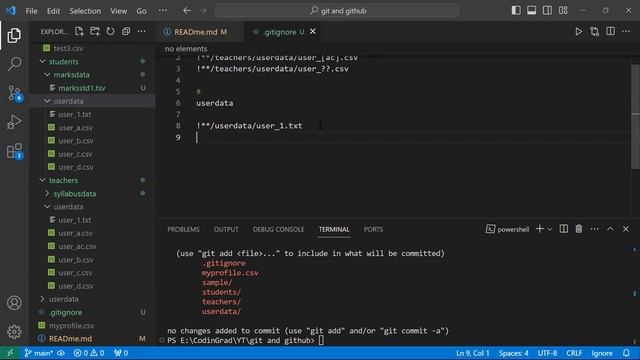Open the Run and Debug view
Viewport: 640px width, 360px height.
14,122
